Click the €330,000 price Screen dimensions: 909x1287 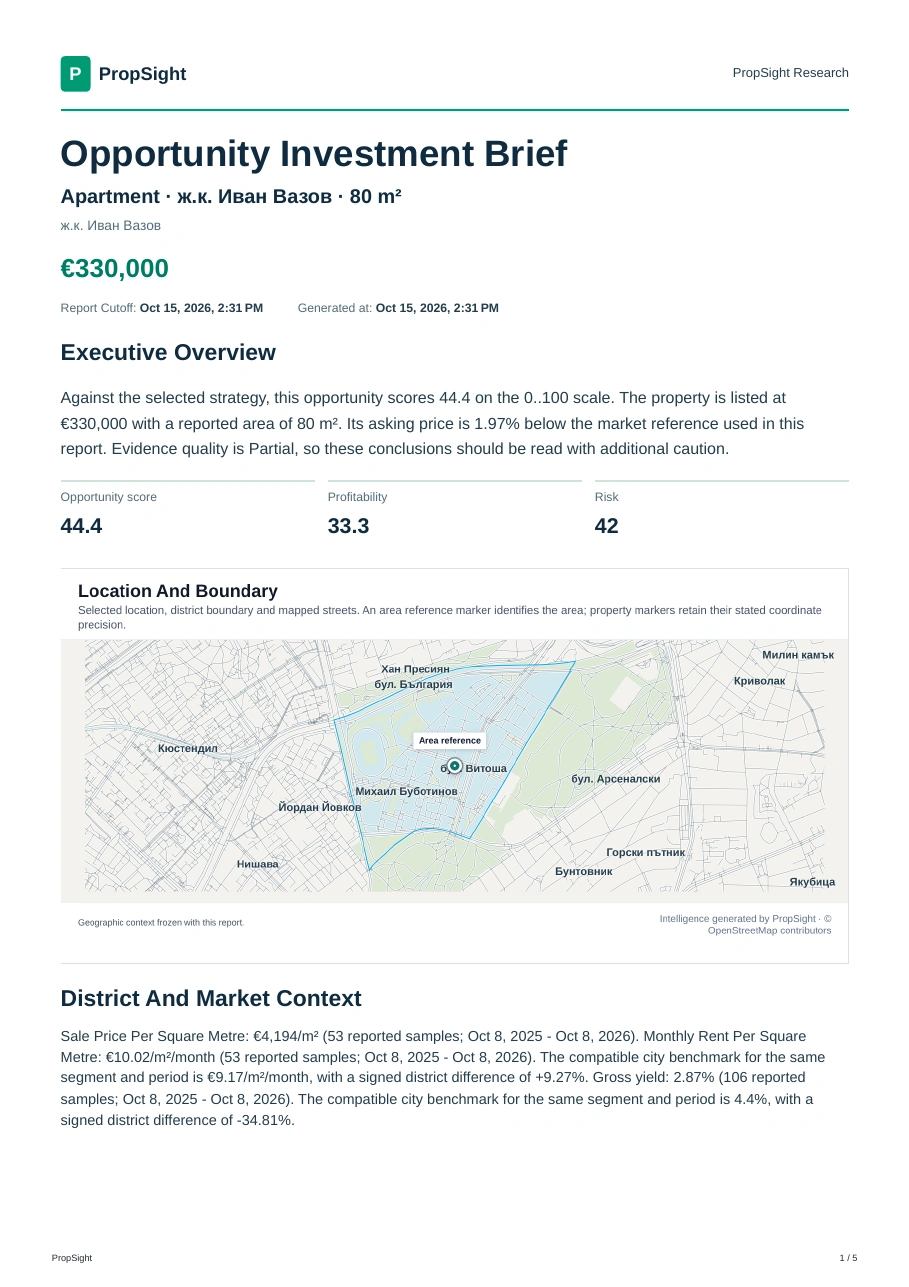coord(114,269)
